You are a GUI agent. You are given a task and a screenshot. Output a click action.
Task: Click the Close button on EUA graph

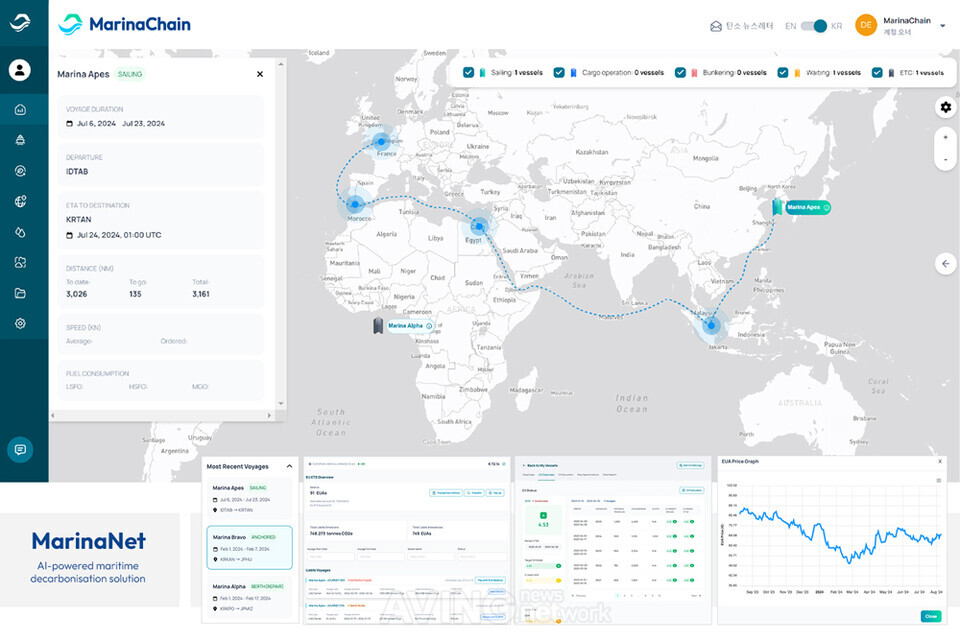(931, 616)
